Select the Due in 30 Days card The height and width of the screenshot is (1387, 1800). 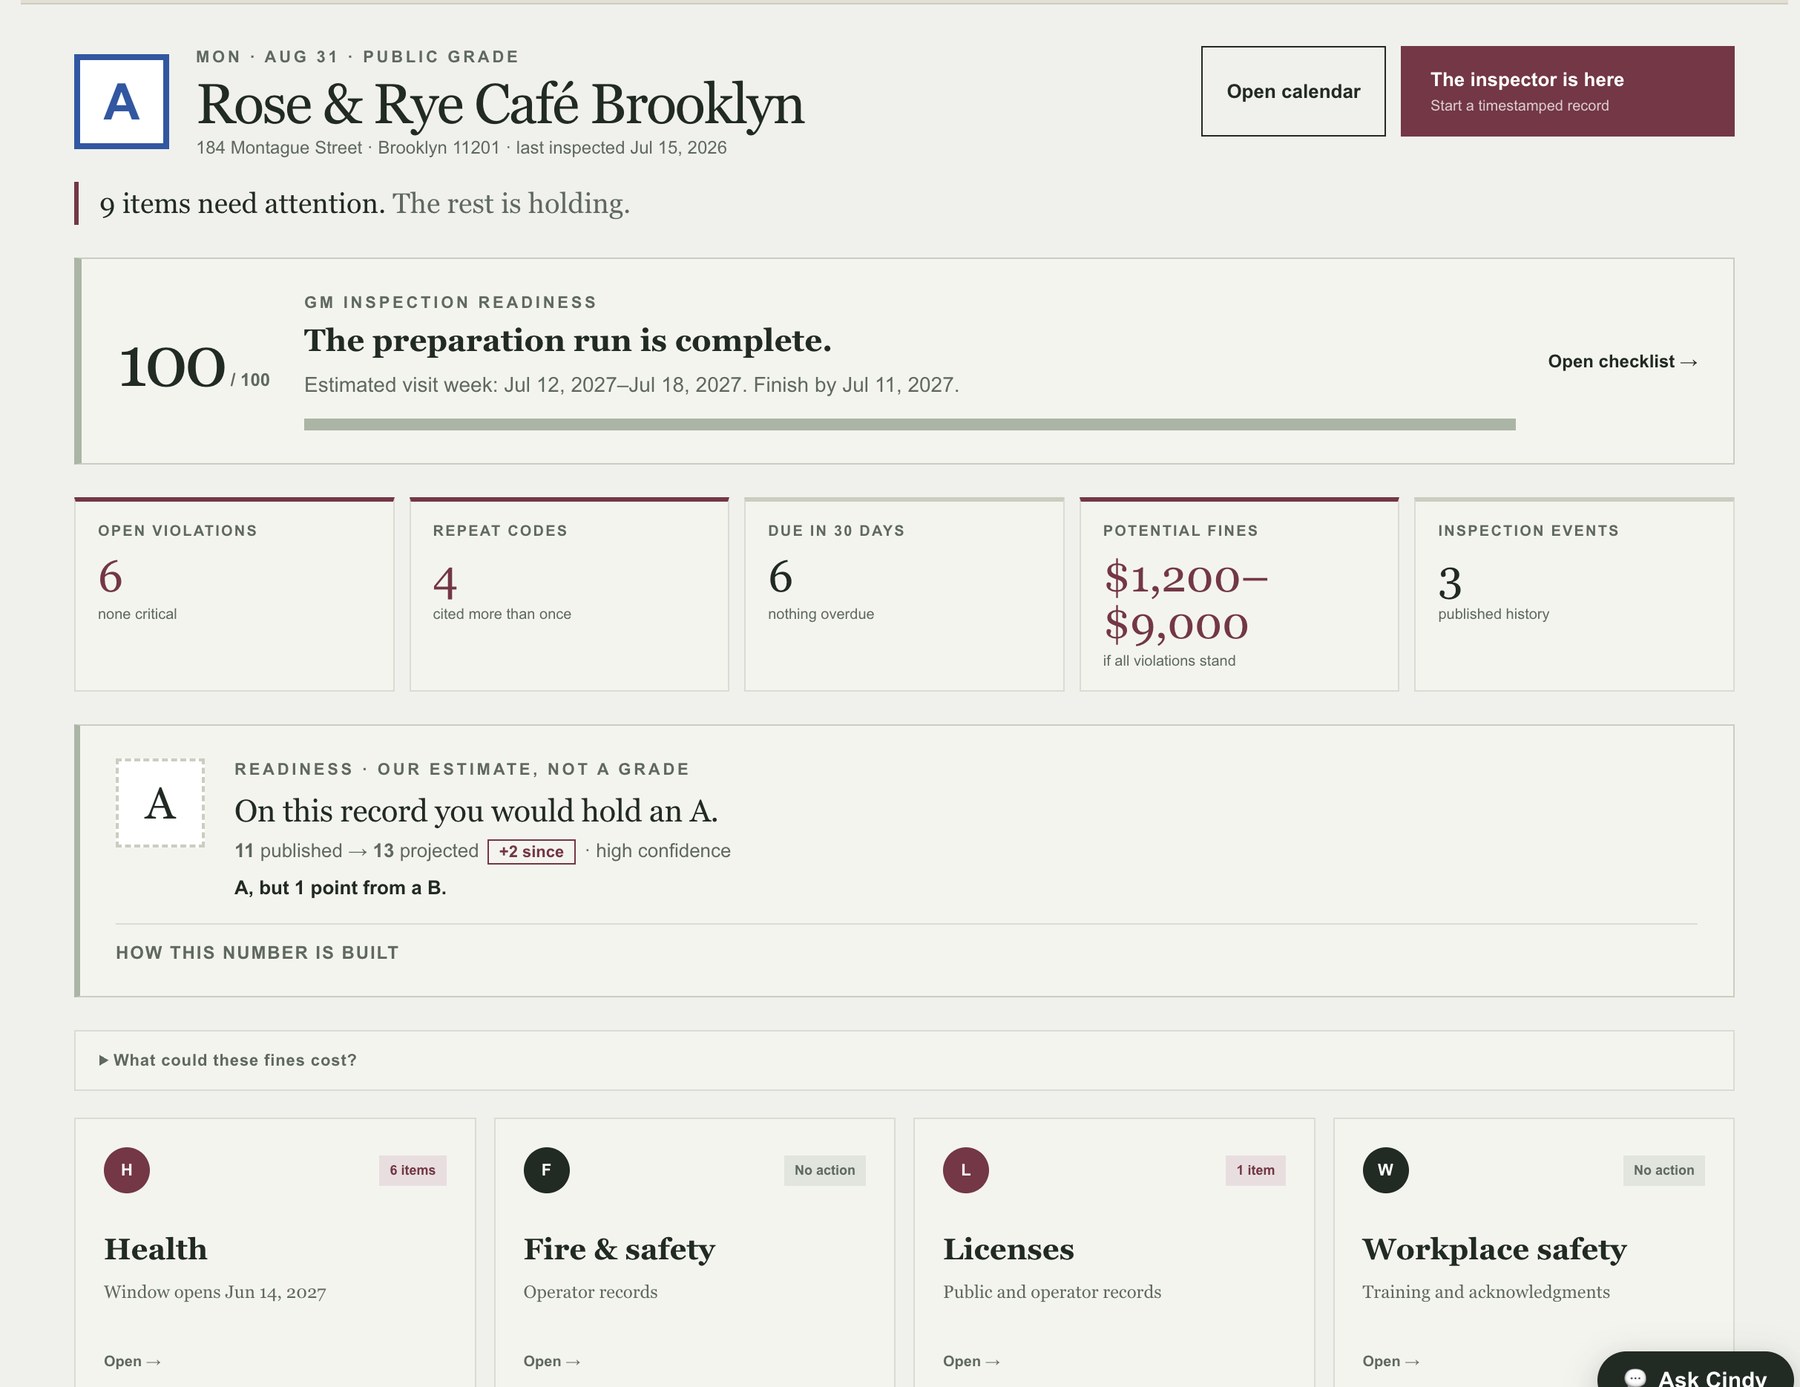(904, 594)
